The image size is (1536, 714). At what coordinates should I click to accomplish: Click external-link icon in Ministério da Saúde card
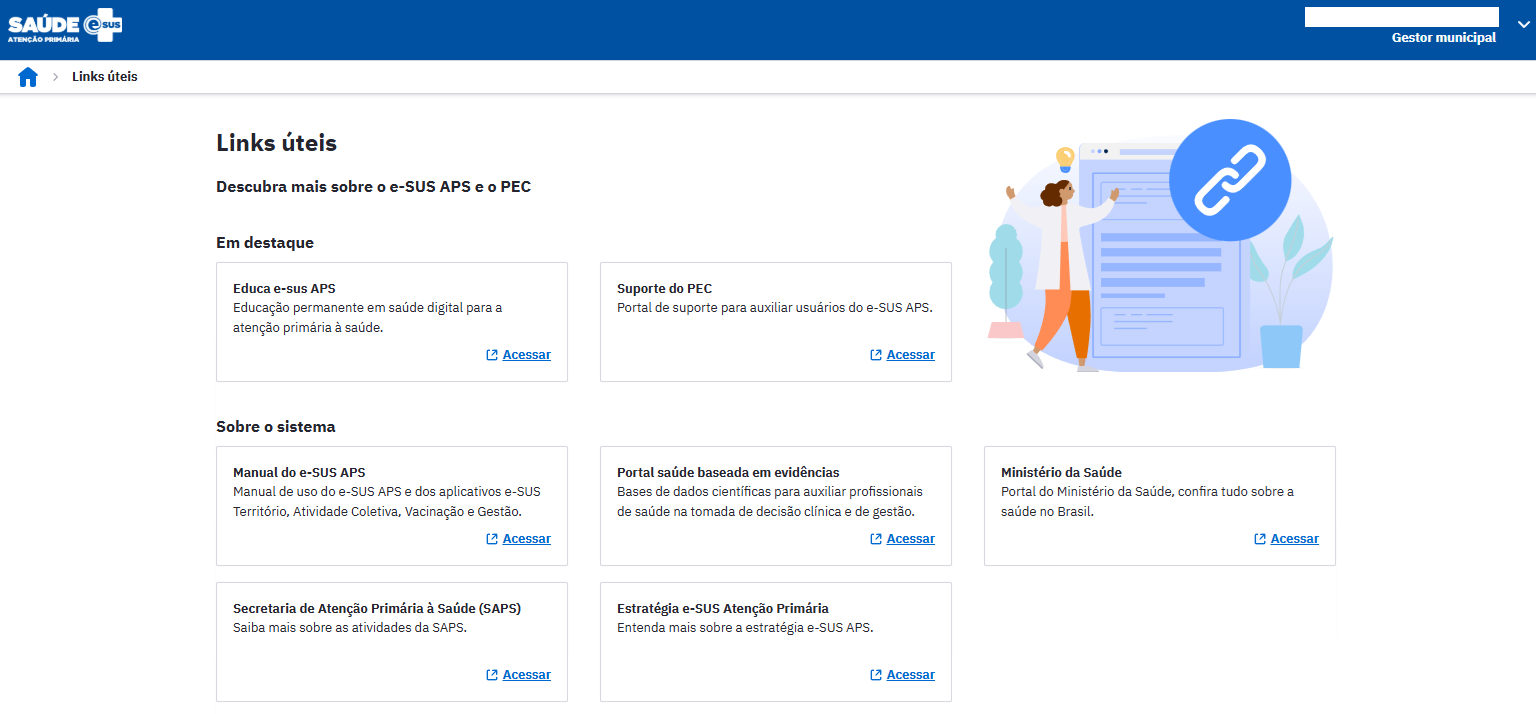pyautogui.click(x=1260, y=539)
